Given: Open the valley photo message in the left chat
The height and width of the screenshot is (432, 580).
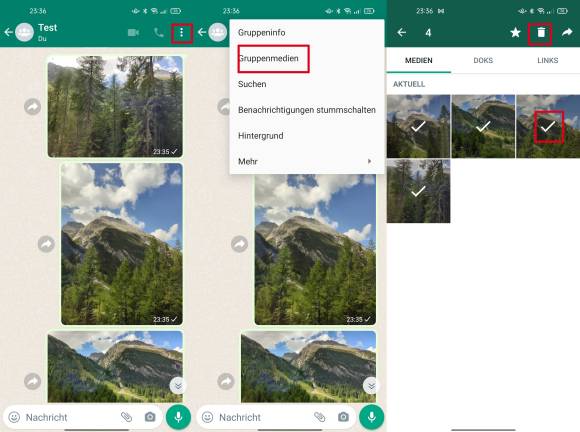Looking at the screenshot, I should click(x=115, y=367).
